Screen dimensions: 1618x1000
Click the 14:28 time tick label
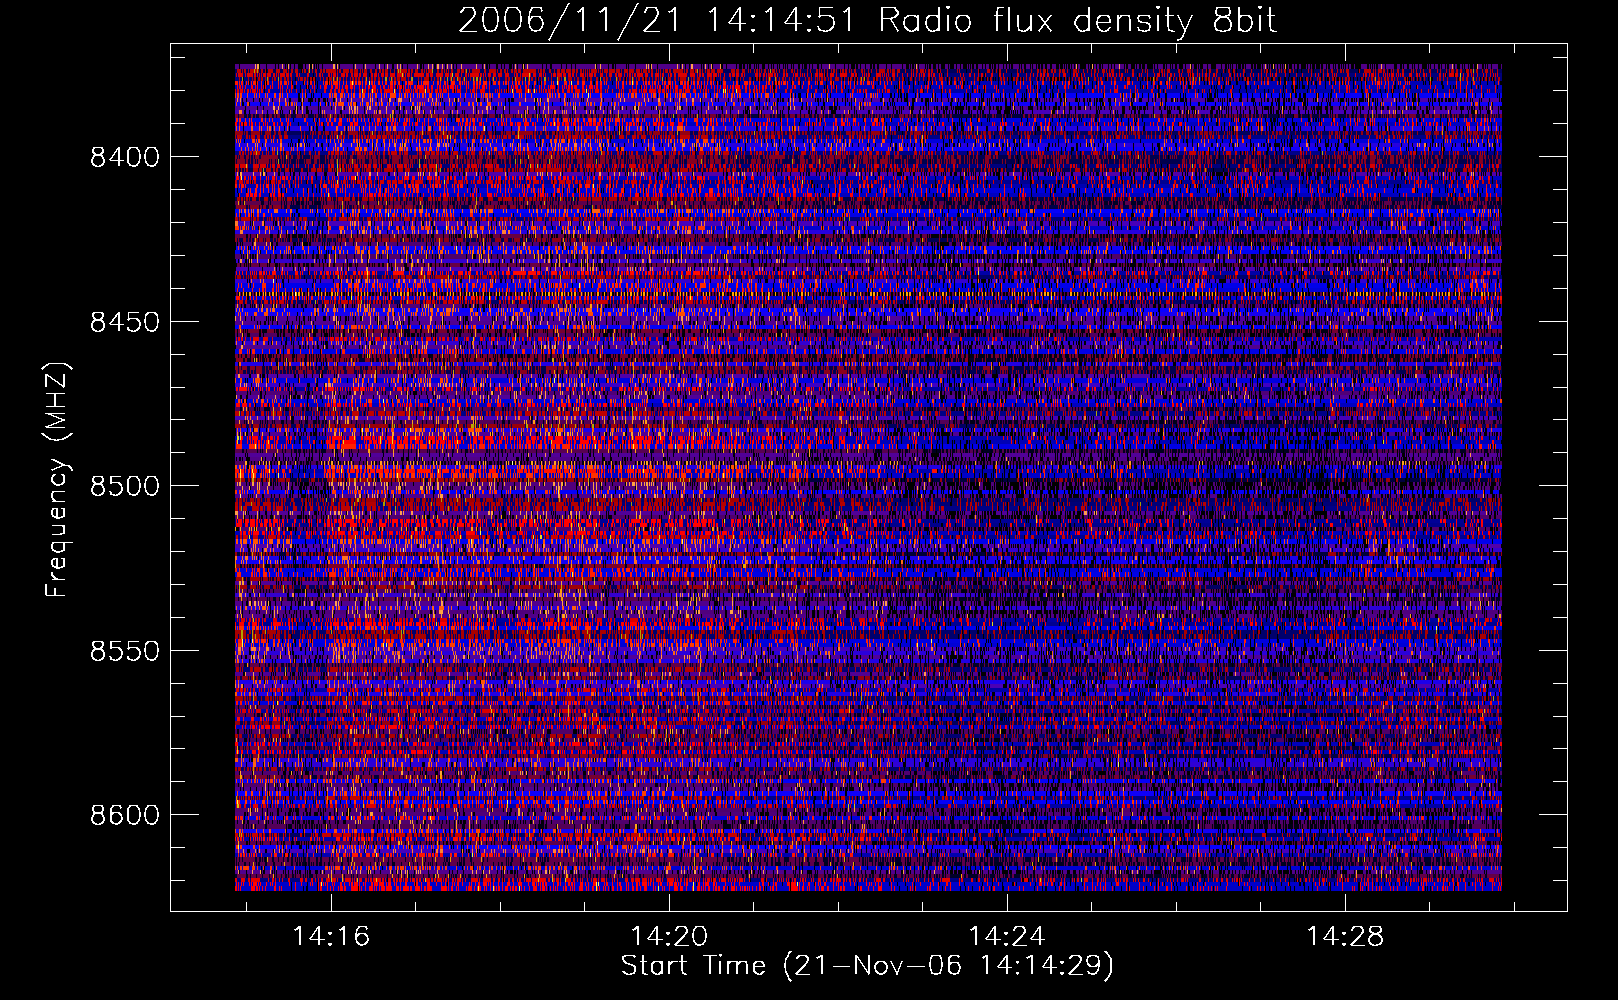[x=1345, y=936]
